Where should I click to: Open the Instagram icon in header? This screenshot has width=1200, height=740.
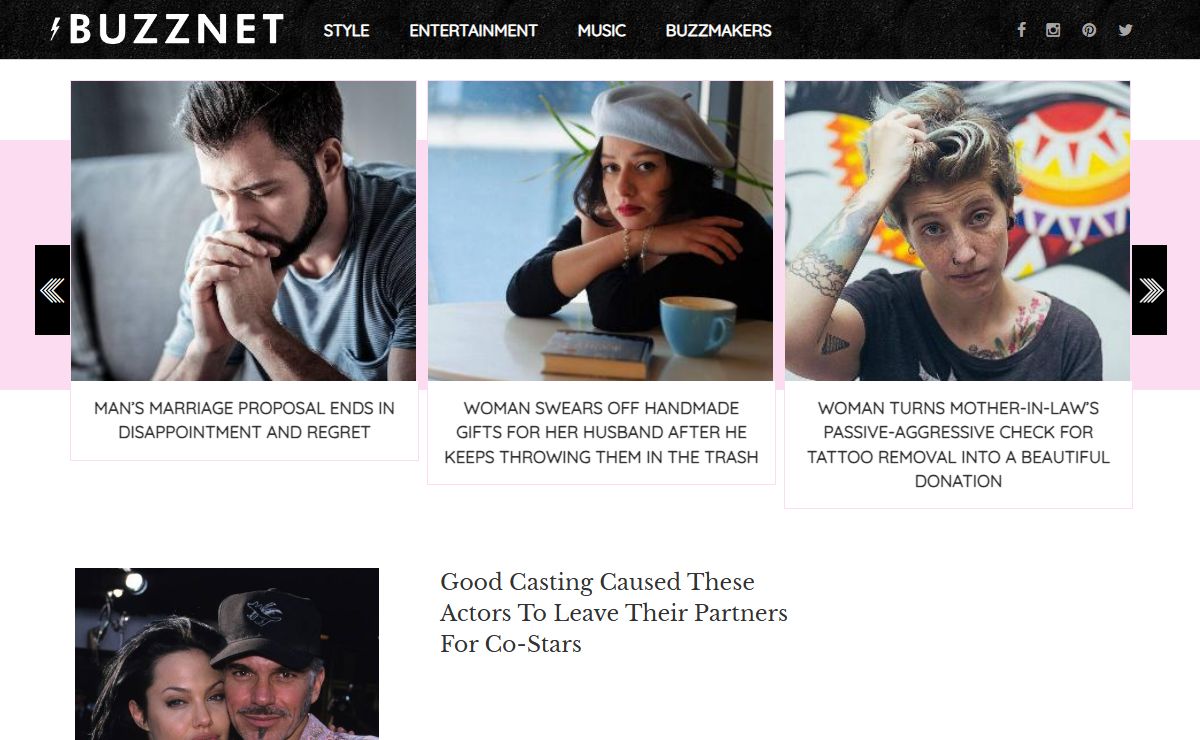pyautogui.click(x=1053, y=30)
